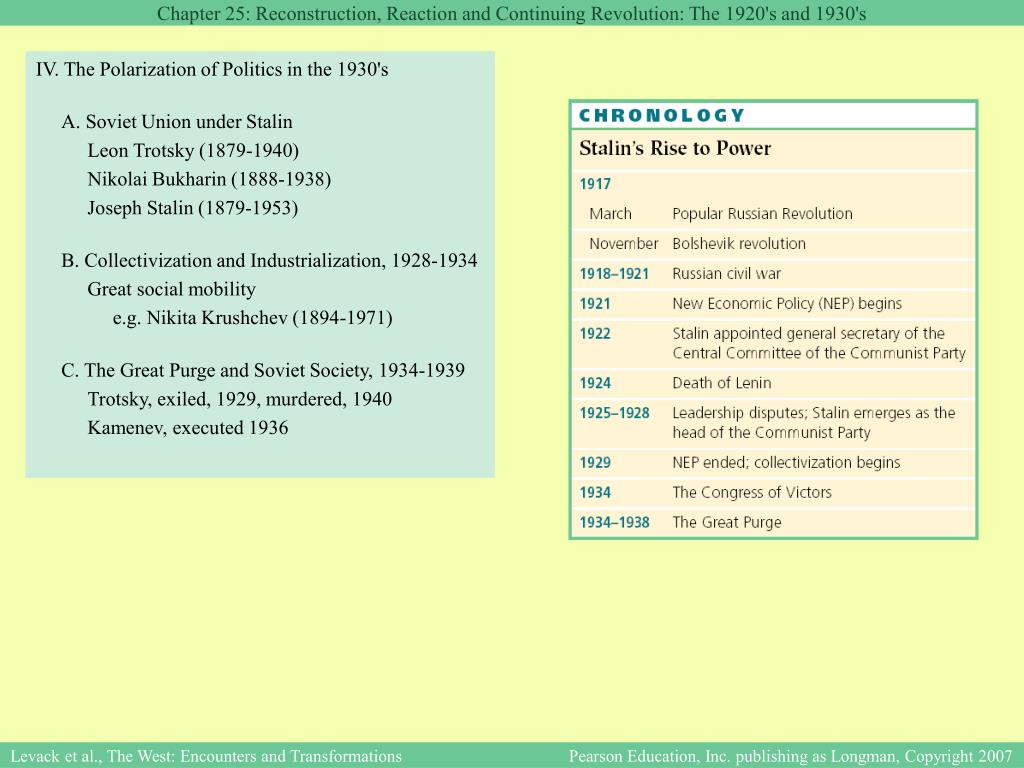The width and height of the screenshot is (1024, 768).
Task: Click the CHRONOLOGY table header
Action: (x=662, y=116)
